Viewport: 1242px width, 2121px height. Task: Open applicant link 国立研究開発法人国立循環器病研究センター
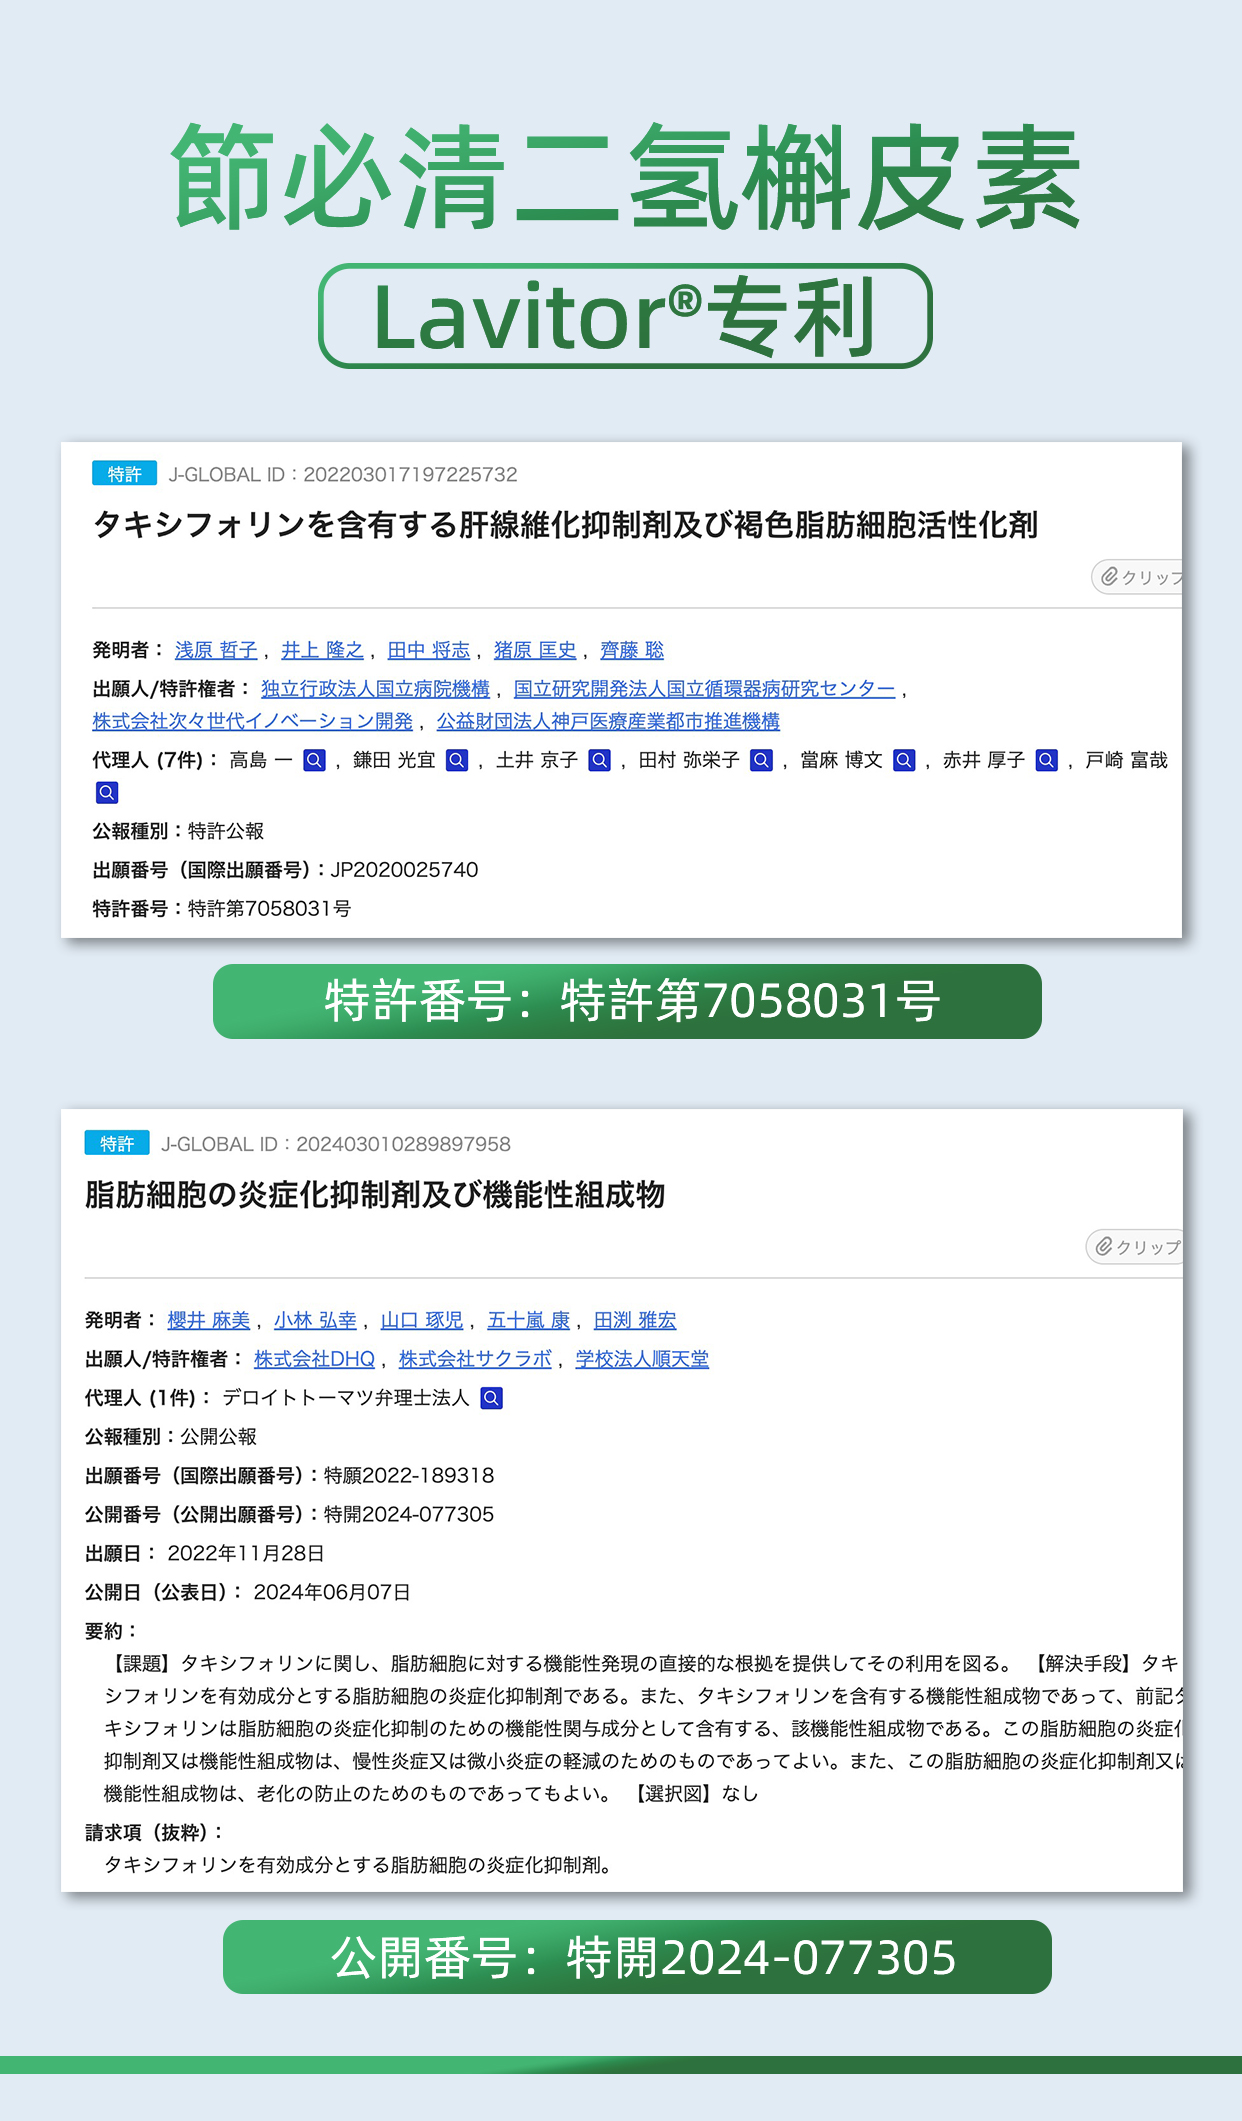pyautogui.click(x=704, y=689)
